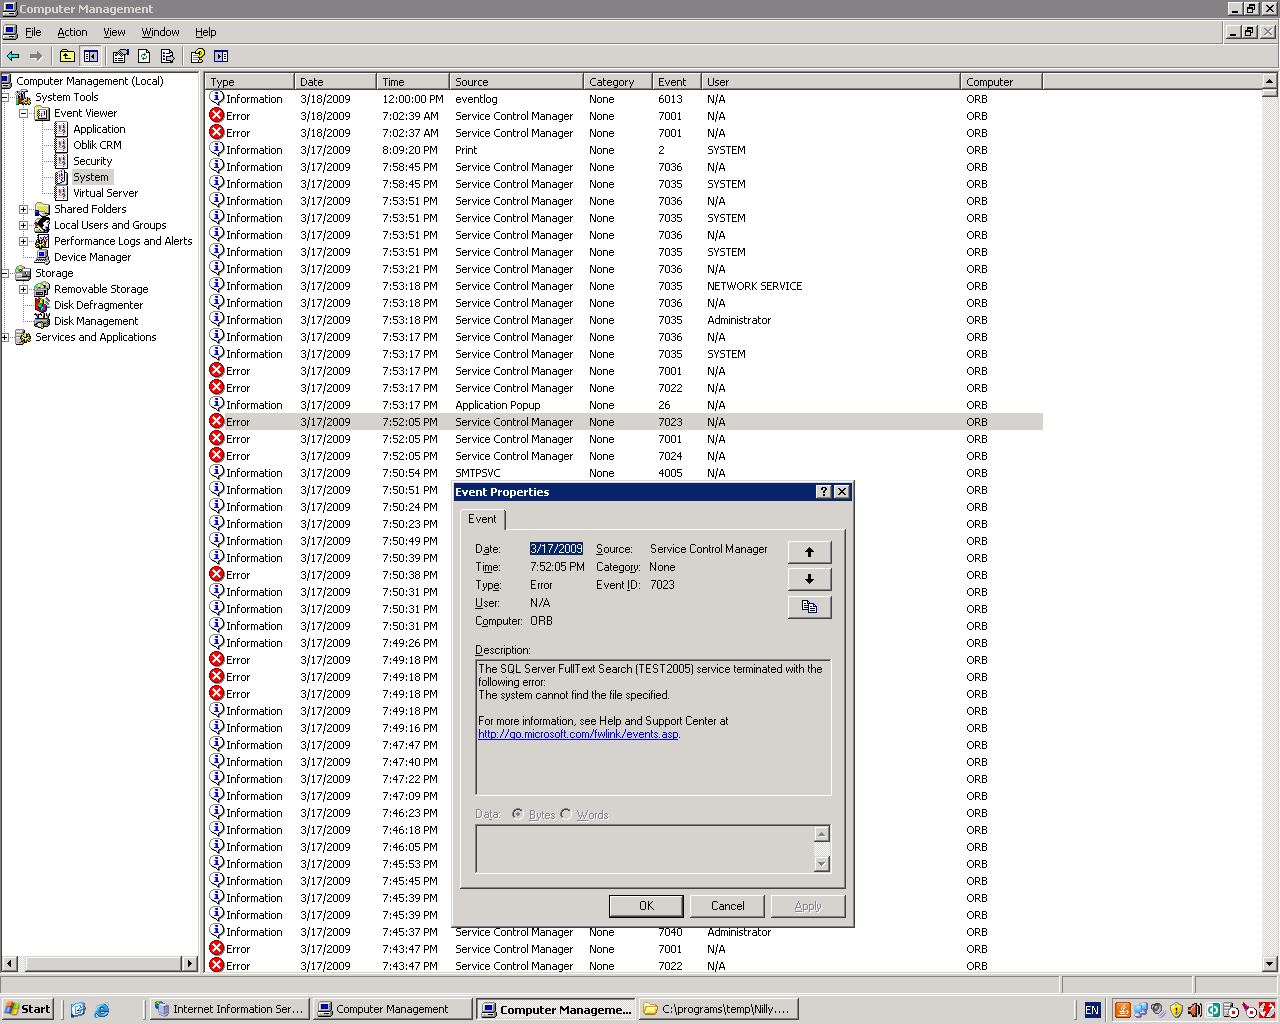Open the File menu

tap(33, 32)
